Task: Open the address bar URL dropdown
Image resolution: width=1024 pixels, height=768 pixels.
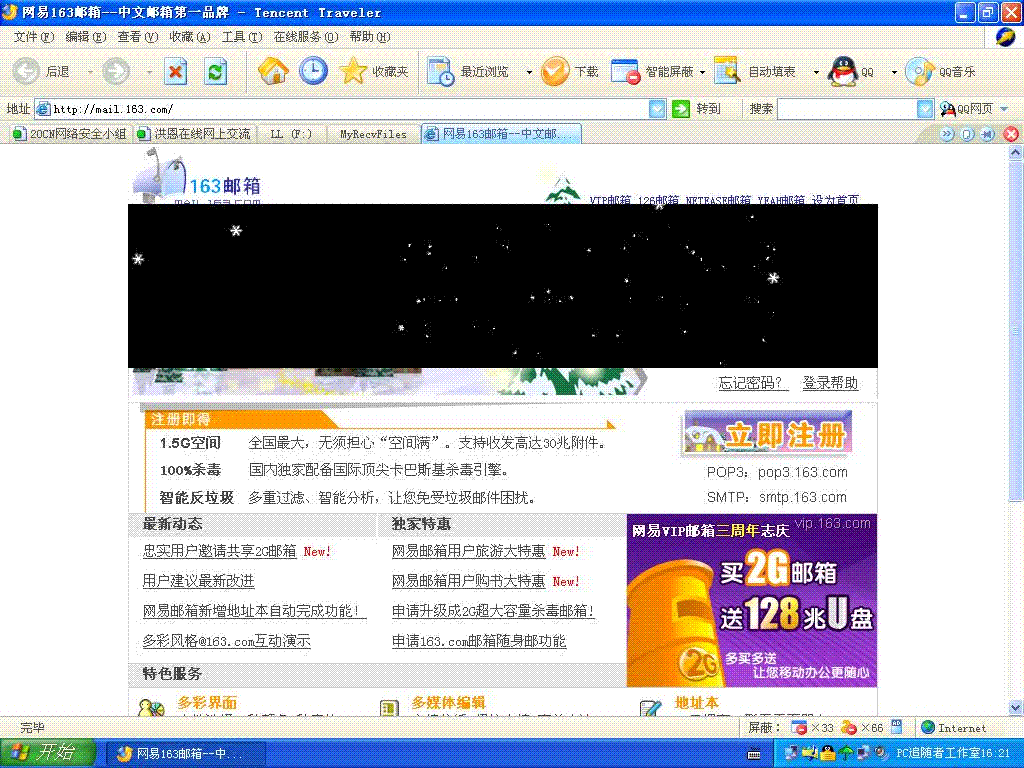Action: (657, 108)
